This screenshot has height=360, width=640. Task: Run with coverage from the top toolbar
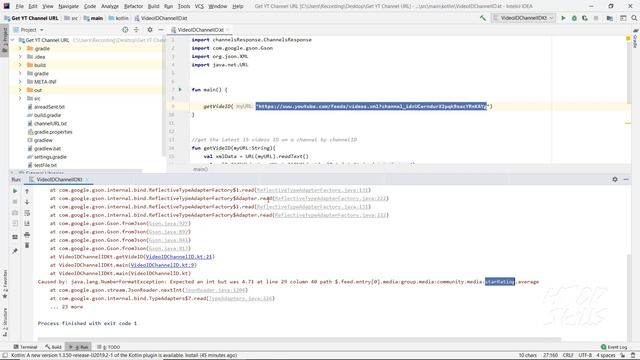[585, 18]
